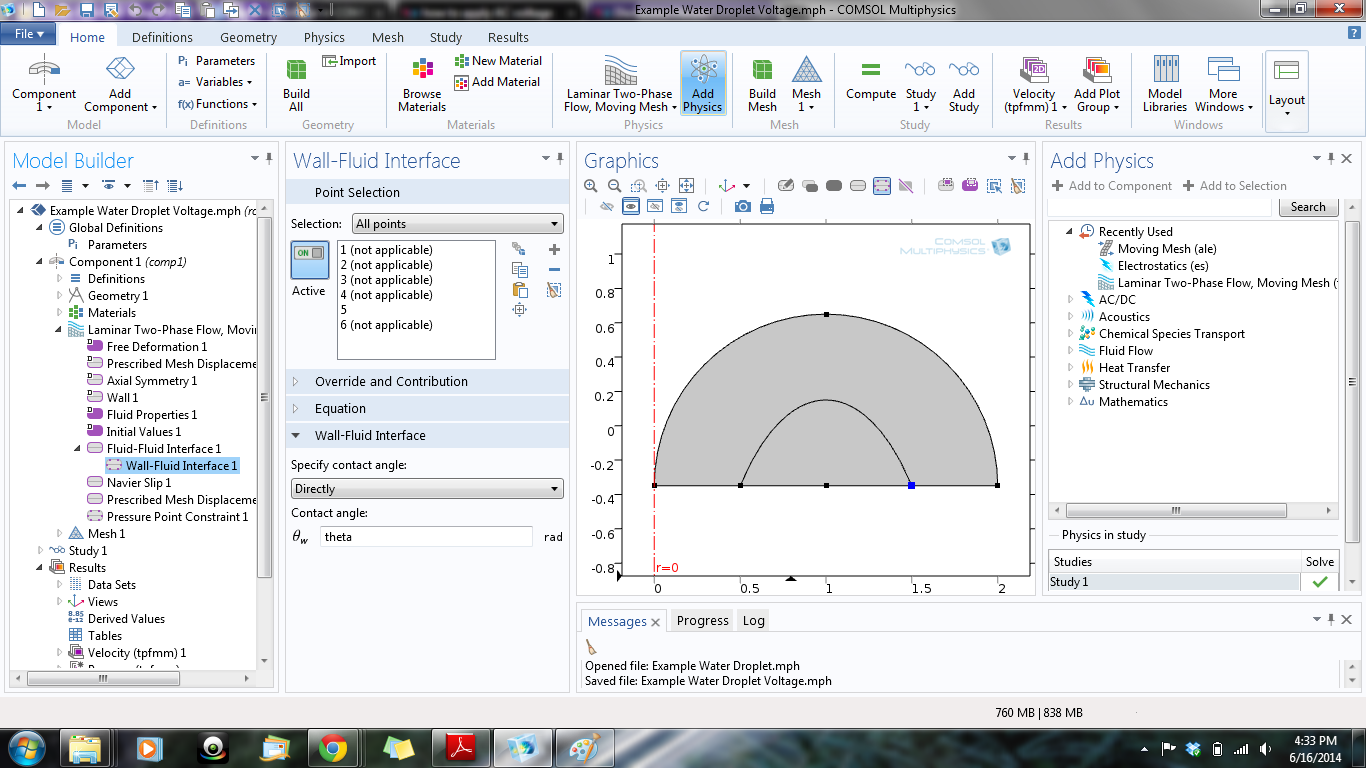This screenshot has width=1366, height=768.
Task: Click the Model Builder vertical scrollbar
Action: (264, 396)
